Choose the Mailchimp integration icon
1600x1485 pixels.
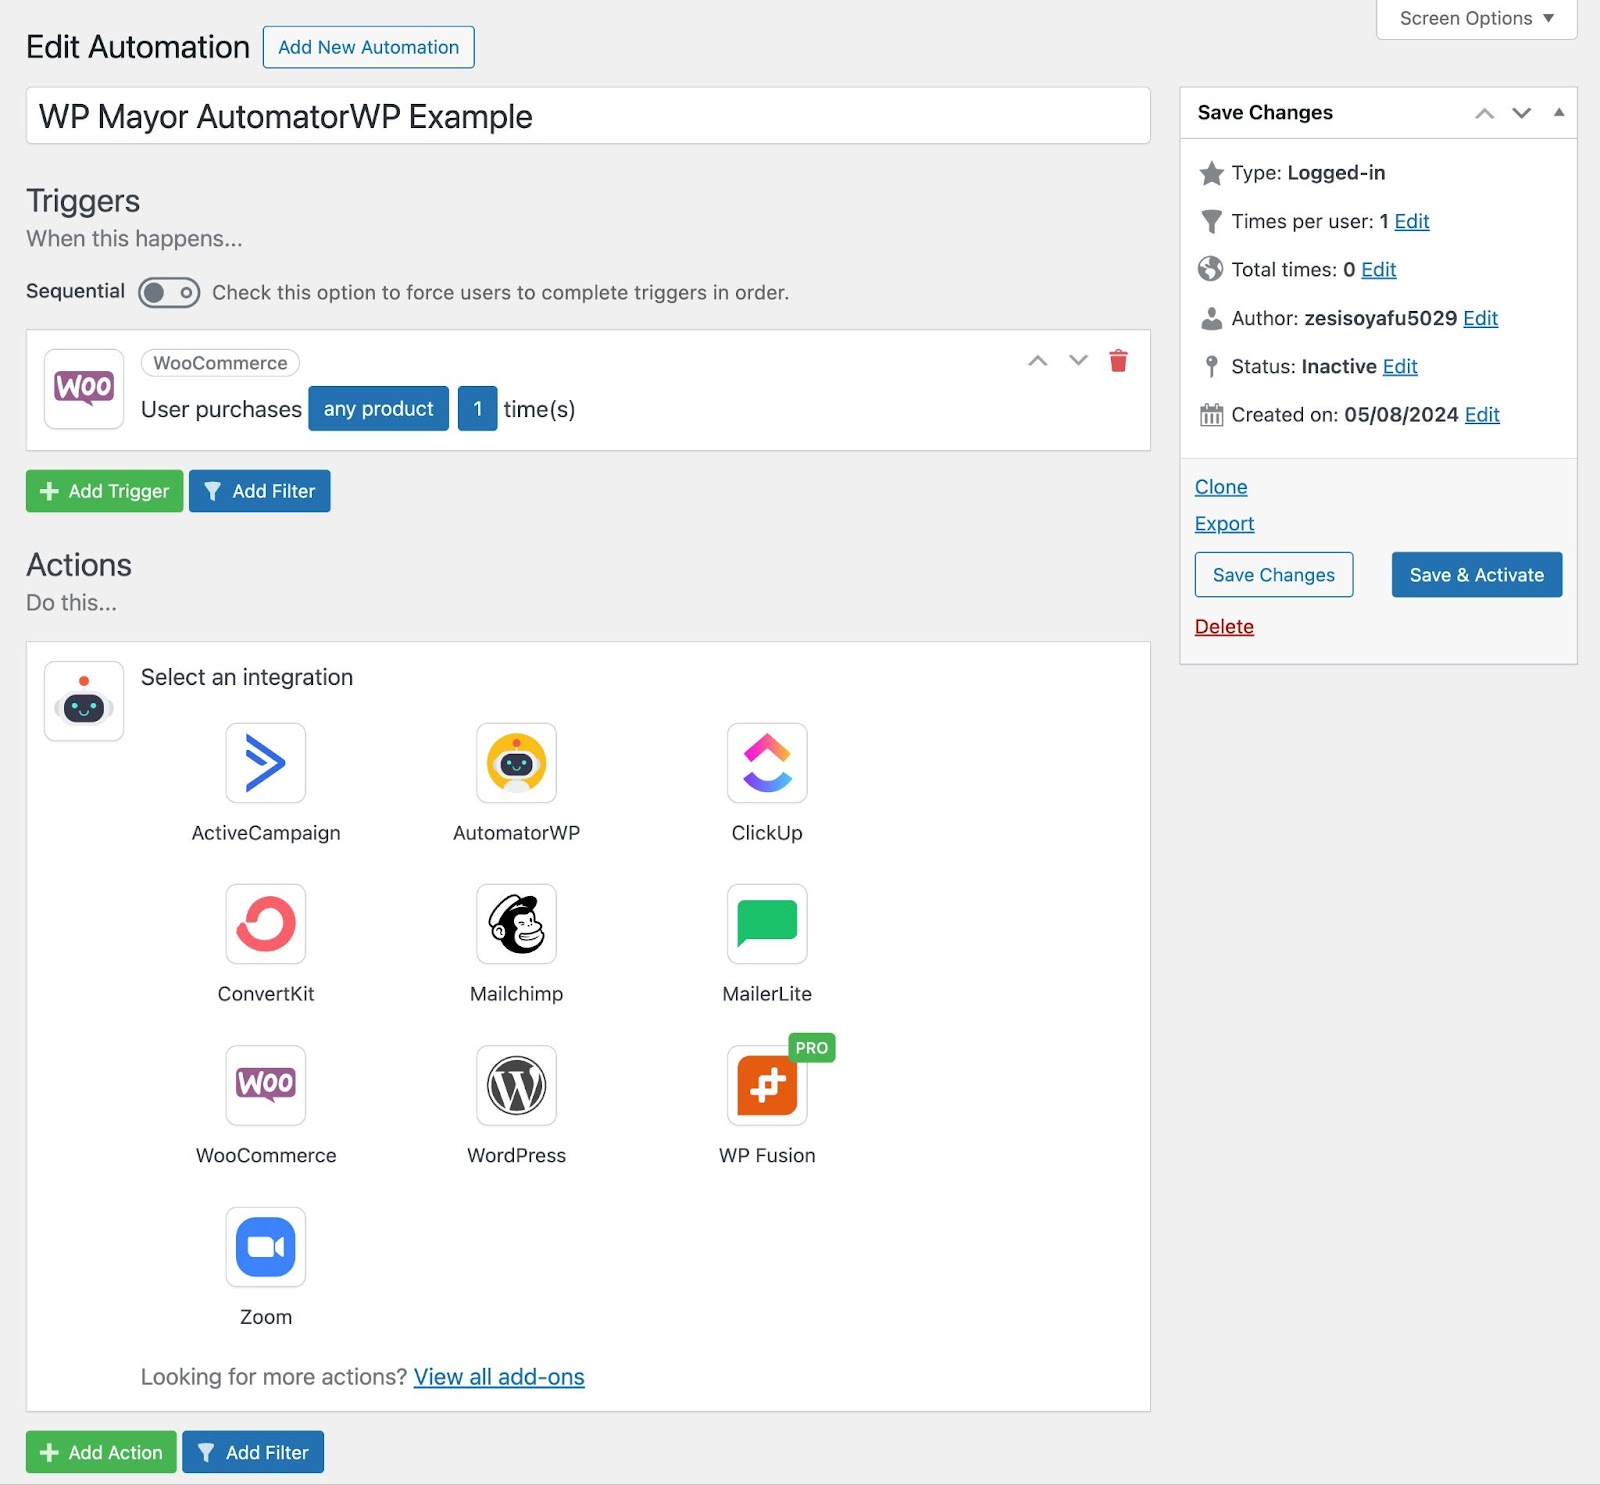click(x=516, y=924)
